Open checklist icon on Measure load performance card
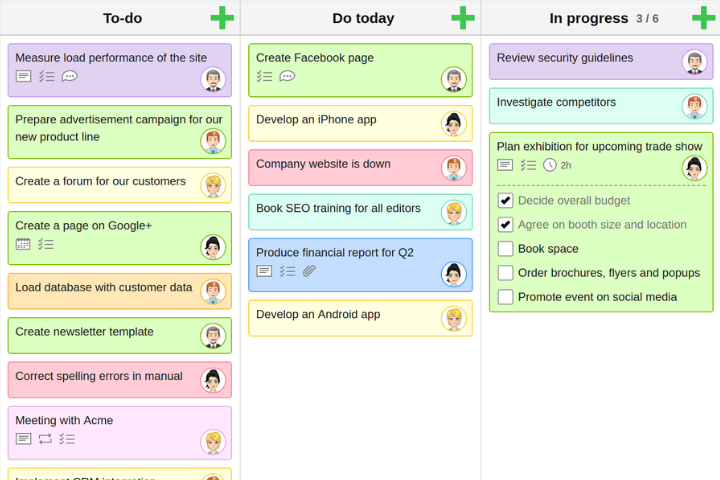This screenshot has width=720, height=480. click(x=46, y=76)
